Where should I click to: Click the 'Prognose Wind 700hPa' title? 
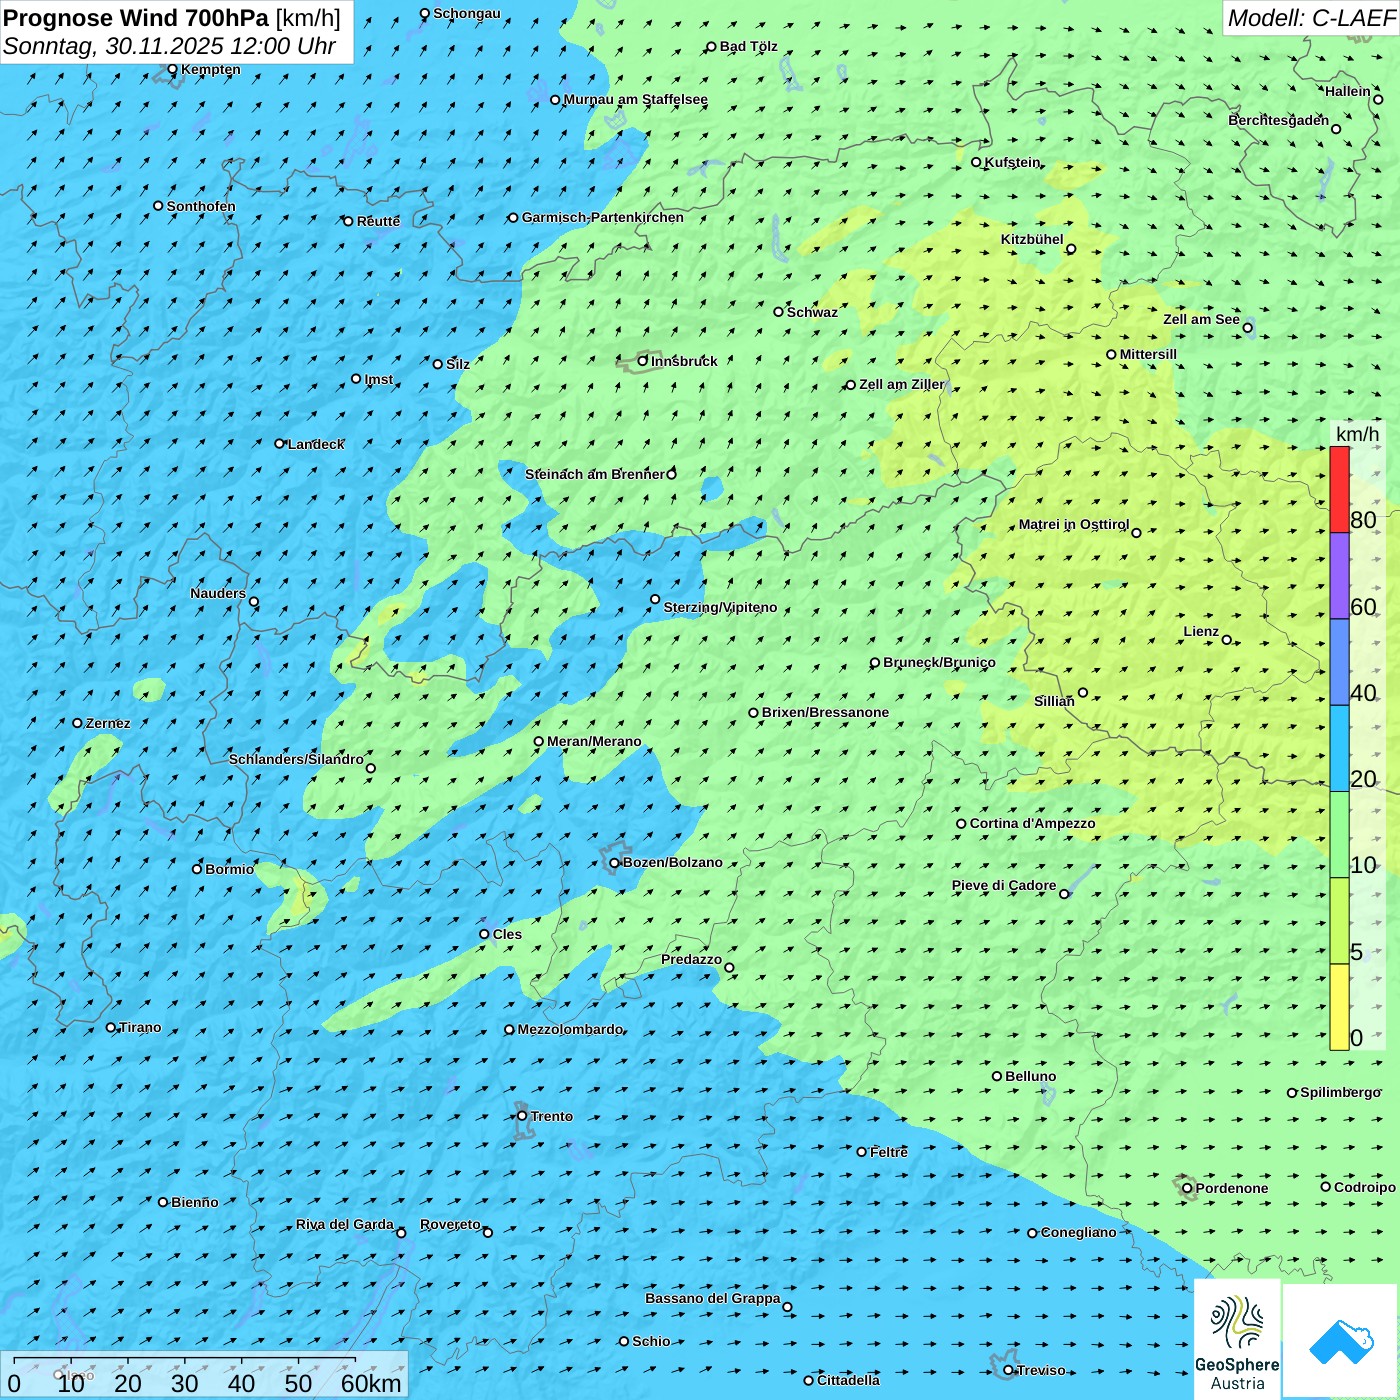click(x=136, y=18)
